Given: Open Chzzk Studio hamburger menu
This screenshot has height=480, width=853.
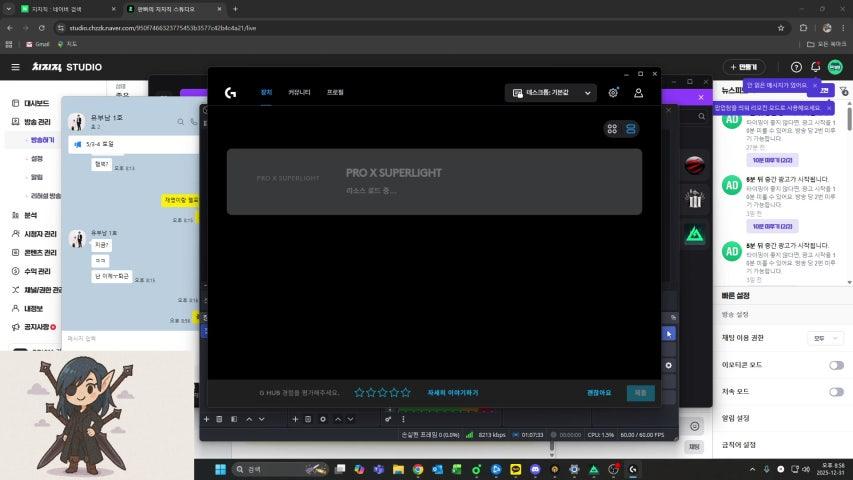Looking at the screenshot, I should 15,67.
